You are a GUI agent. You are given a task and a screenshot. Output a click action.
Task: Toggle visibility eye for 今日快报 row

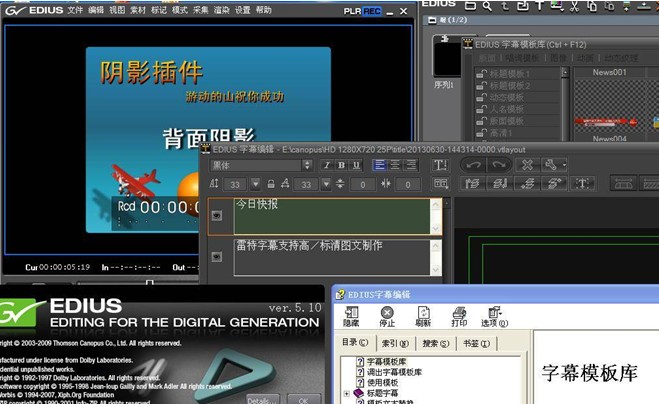217,216
